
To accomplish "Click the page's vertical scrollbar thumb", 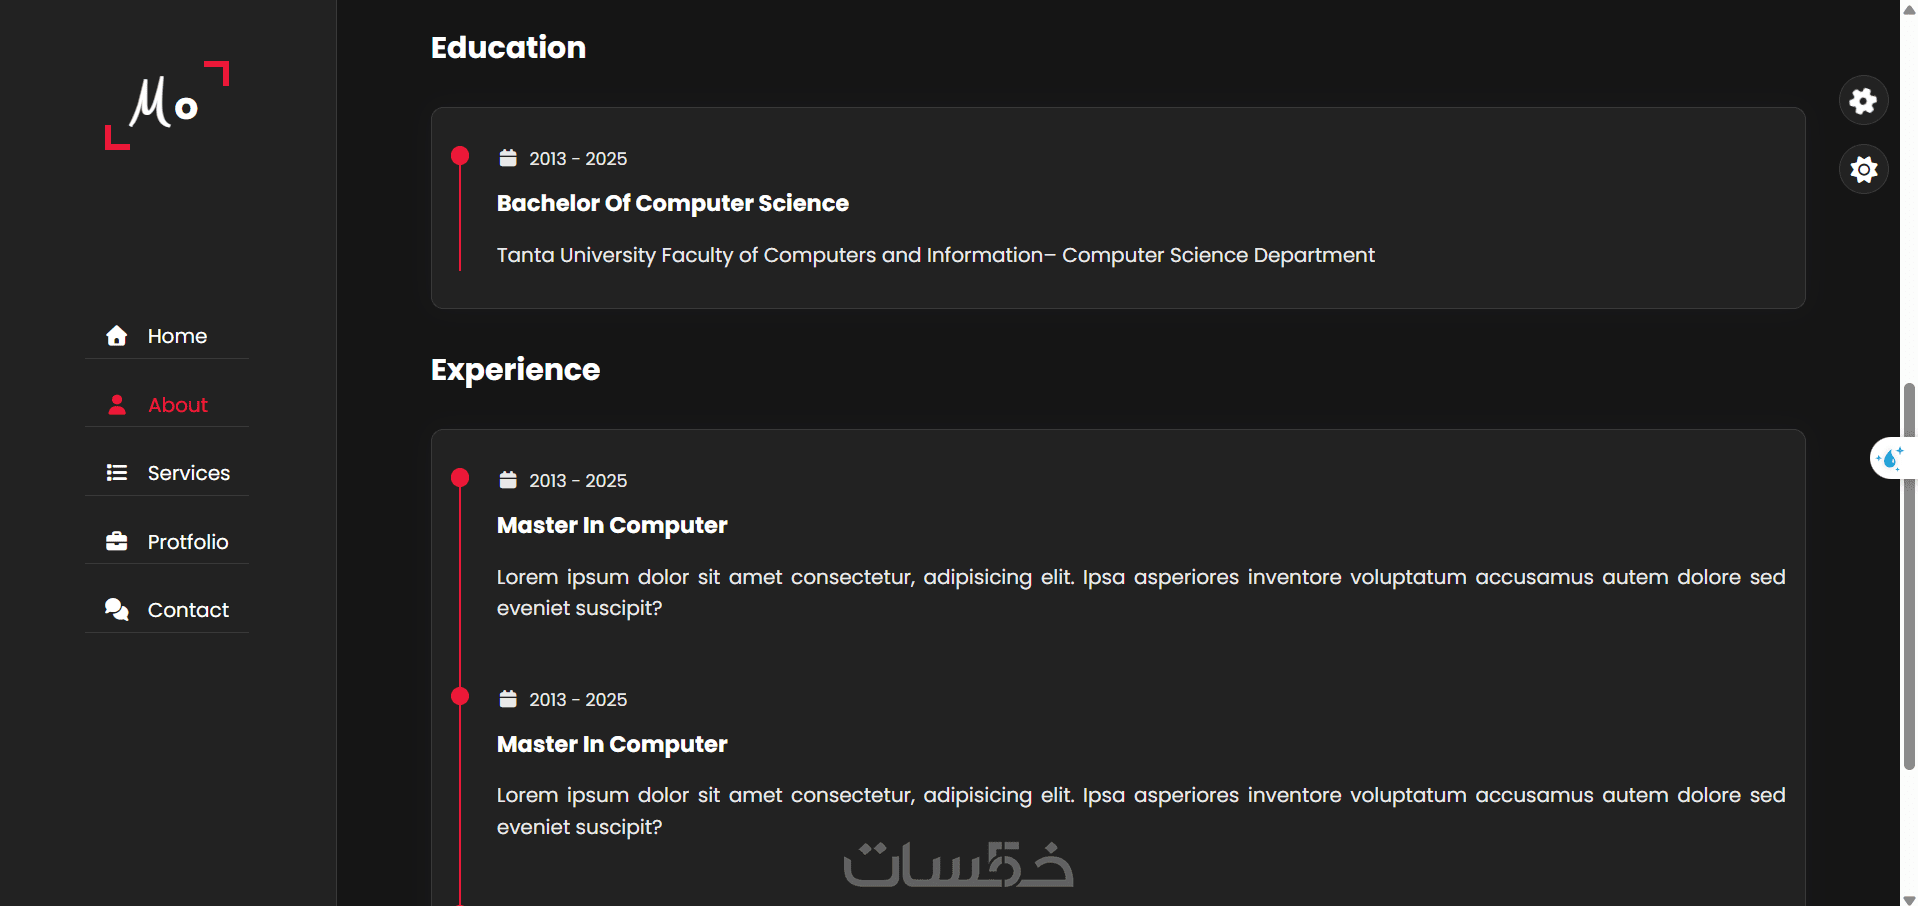I will coord(1909,575).
